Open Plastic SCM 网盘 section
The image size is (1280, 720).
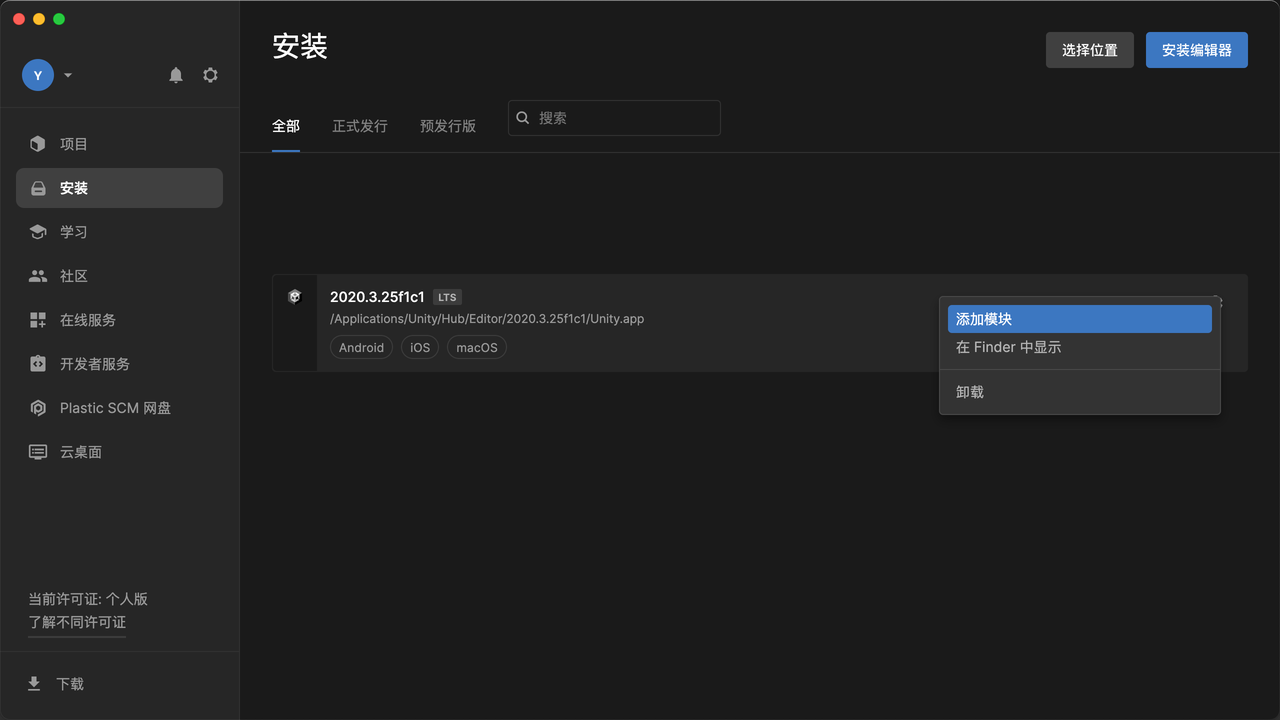click(x=119, y=408)
